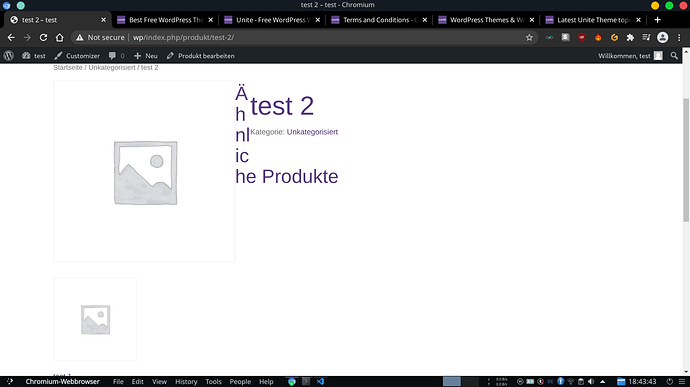Open the Chromium profile avatar menu
This screenshot has width=690, height=387.
coord(662,38)
